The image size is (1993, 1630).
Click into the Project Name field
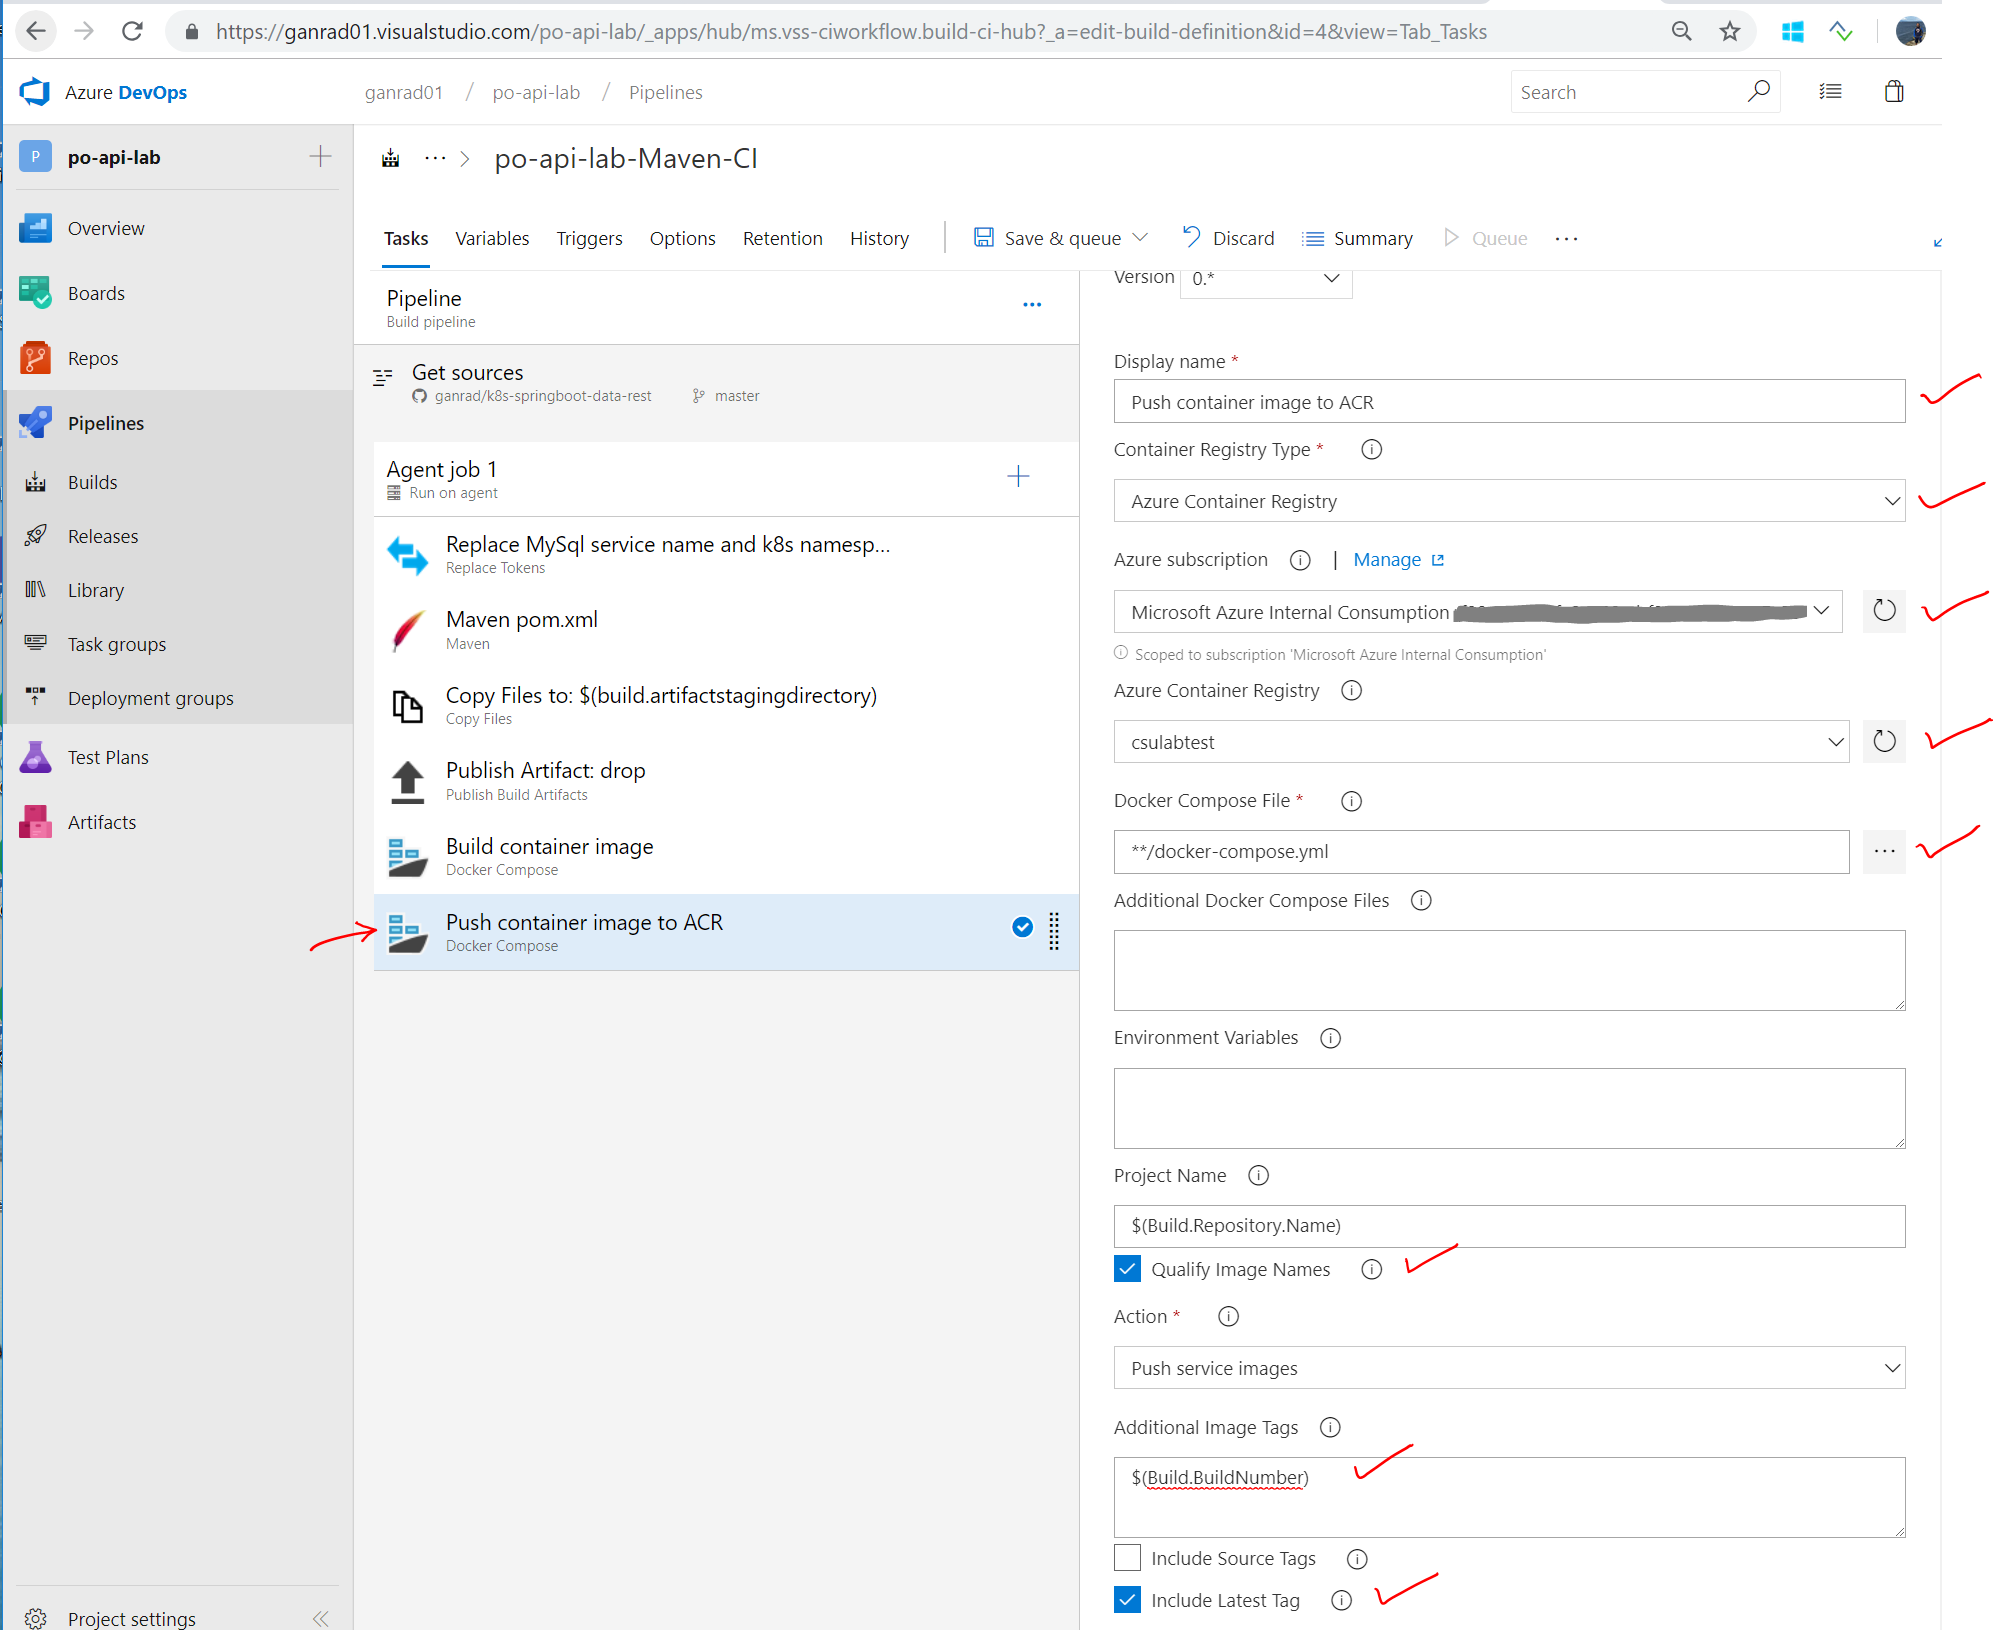click(1508, 1226)
